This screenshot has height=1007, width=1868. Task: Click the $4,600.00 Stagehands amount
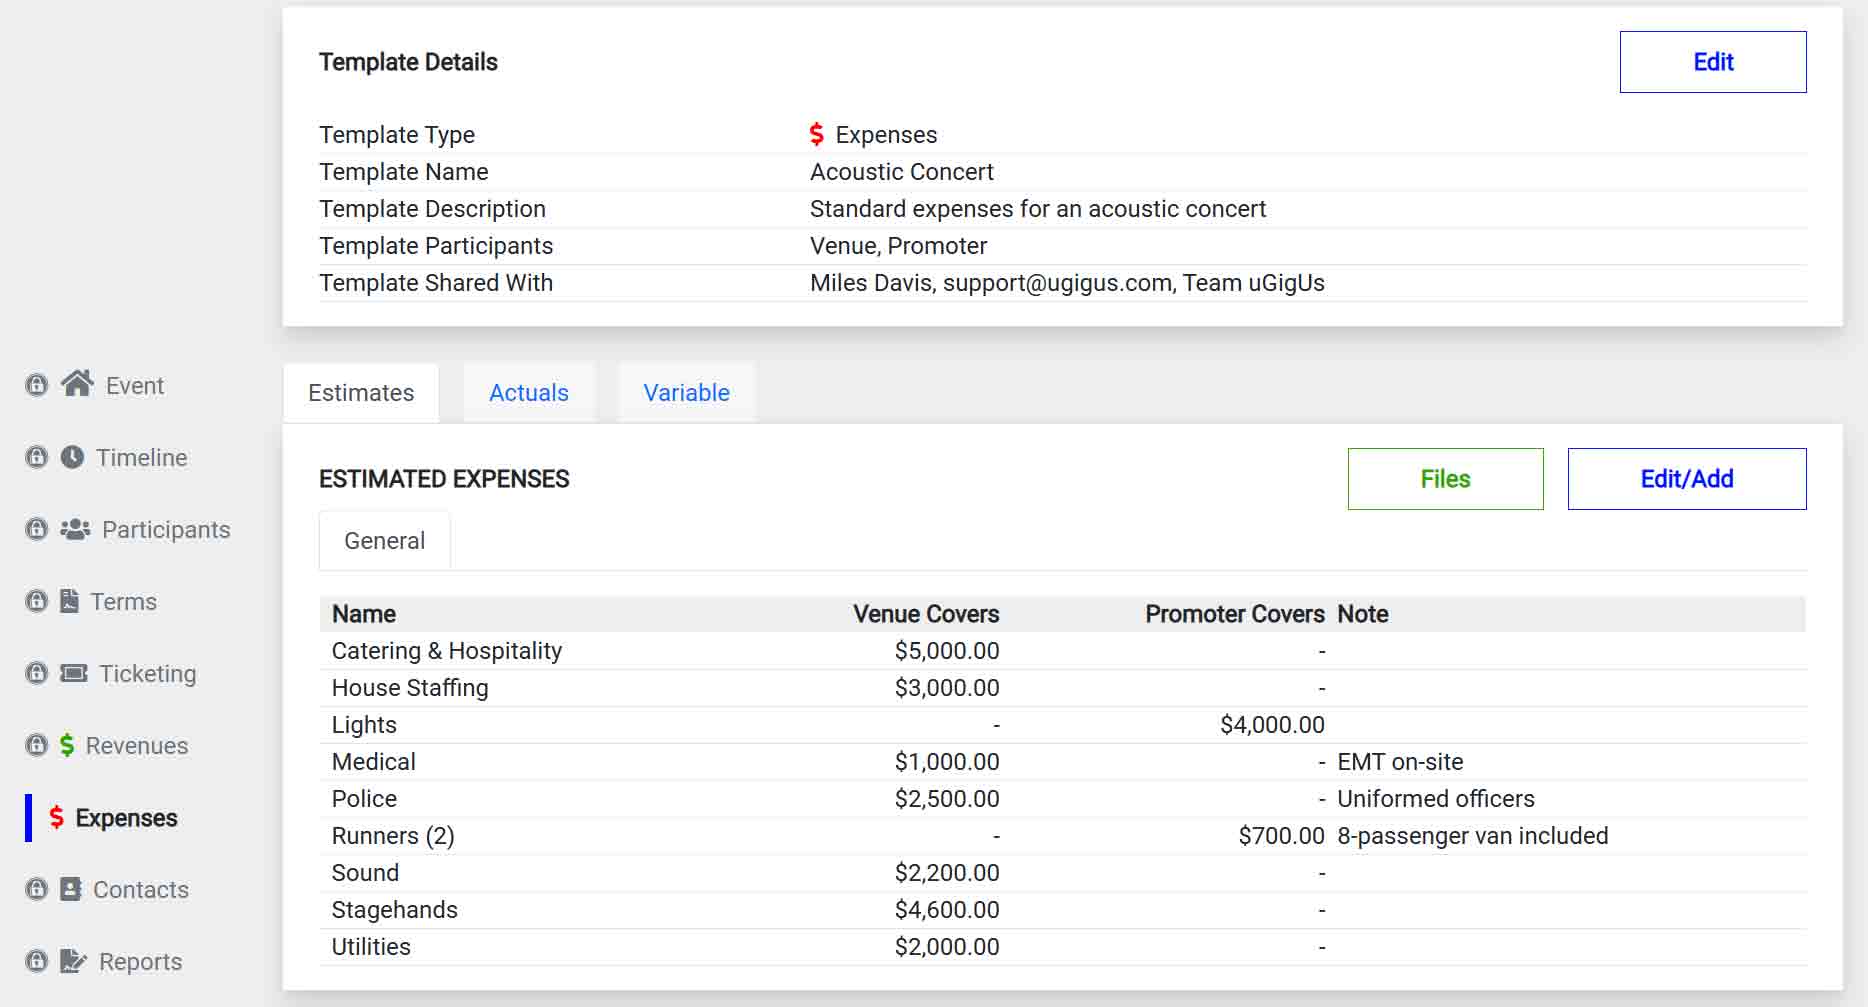pos(947,910)
